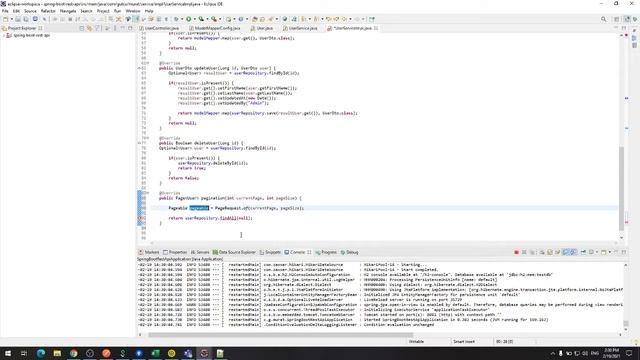Click the New file toolbar icon
This screenshot has height=360, width=640.
[5, 19]
